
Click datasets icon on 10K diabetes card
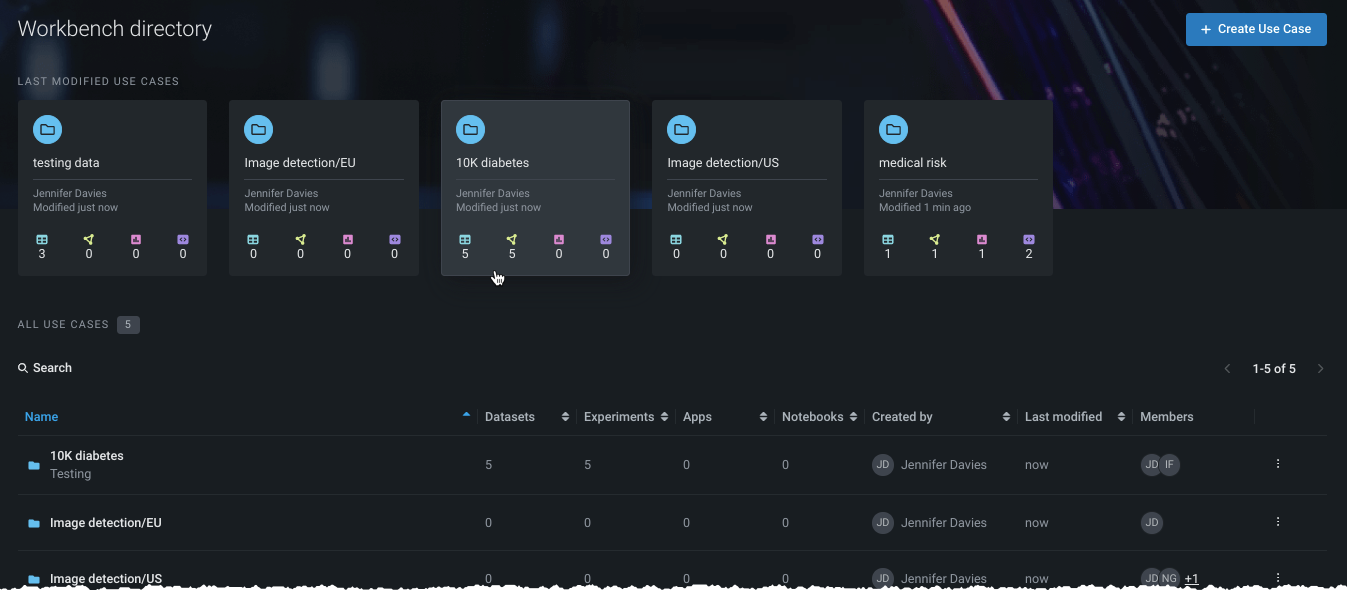[465, 240]
